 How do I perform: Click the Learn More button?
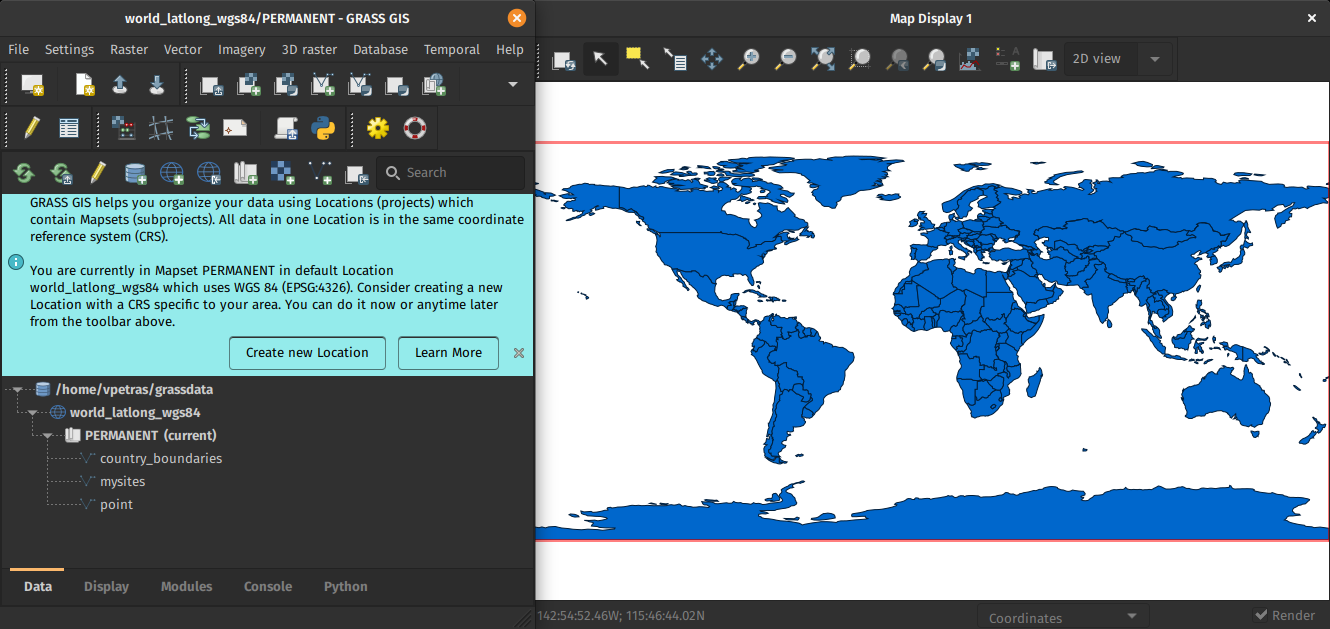[x=448, y=352]
